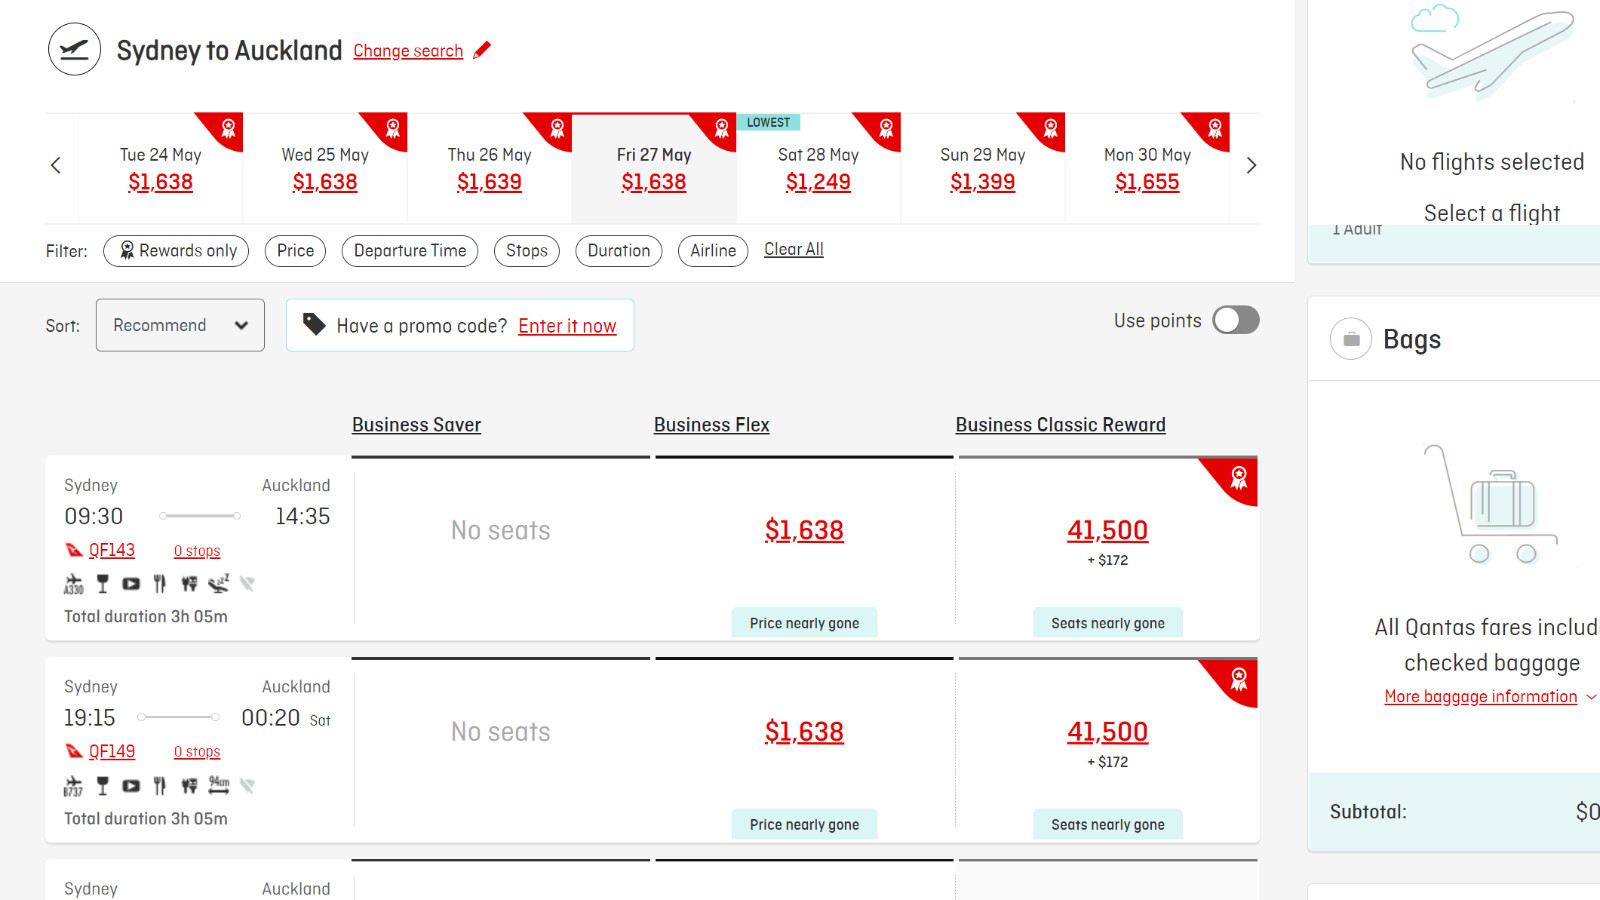Select the Fri 27 May date tab
Screen dimensions: 1600x900
pos(654,168)
